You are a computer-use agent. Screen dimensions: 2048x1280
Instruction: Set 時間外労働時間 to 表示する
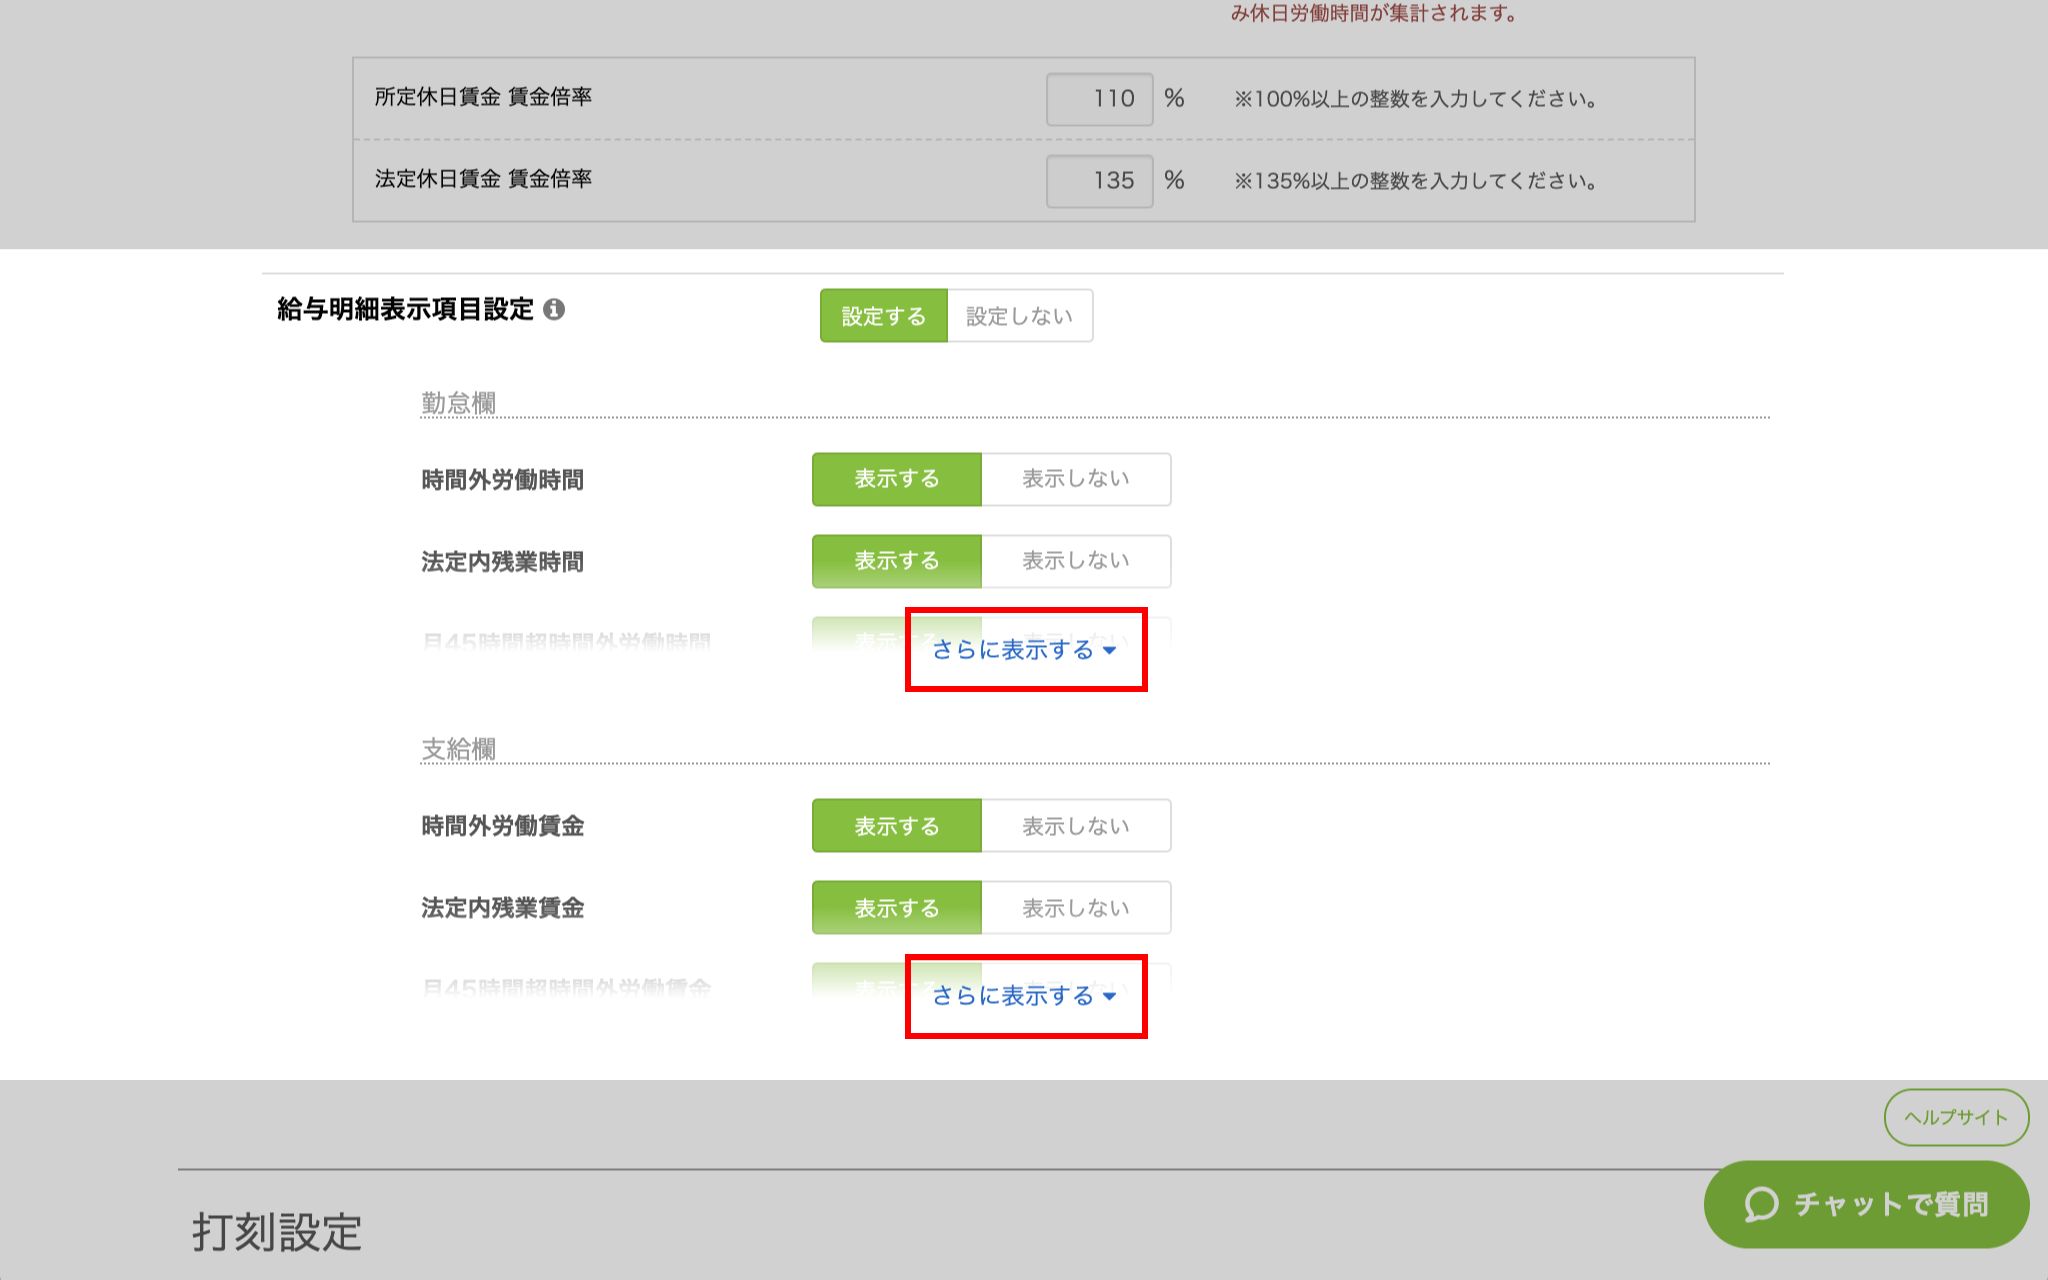point(896,479)
